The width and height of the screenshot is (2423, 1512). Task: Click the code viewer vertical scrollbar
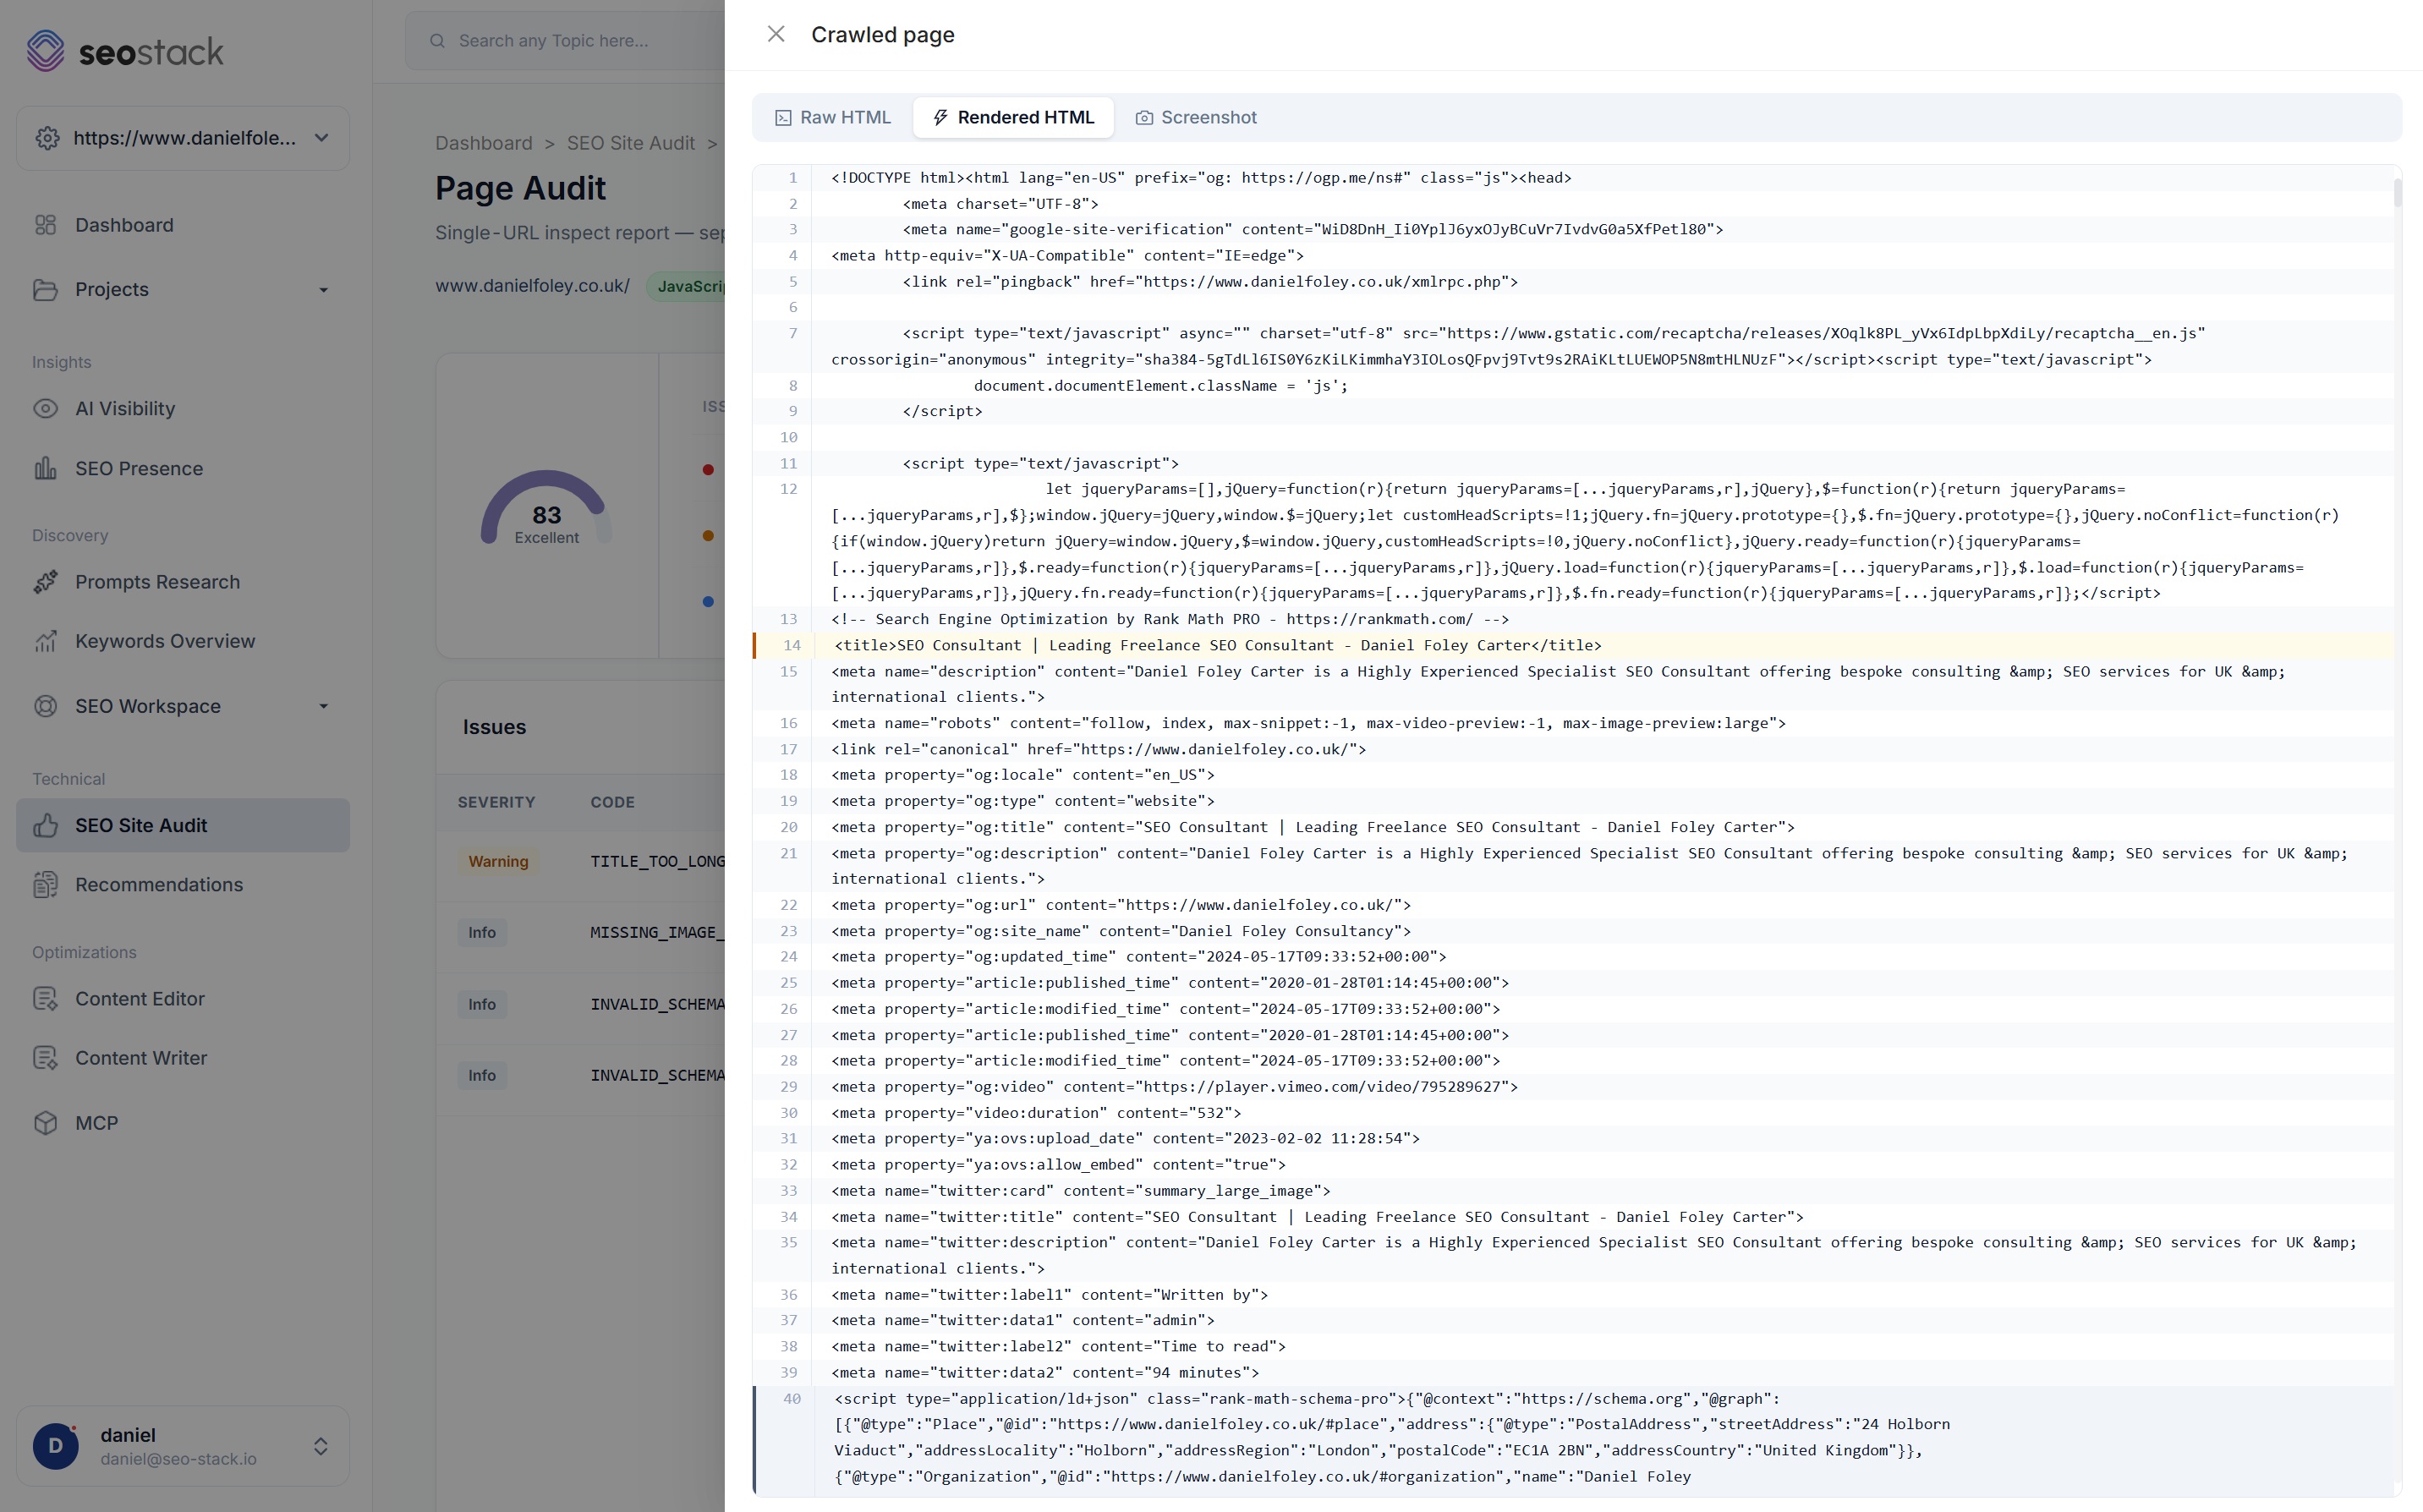tap(2397, 193)
